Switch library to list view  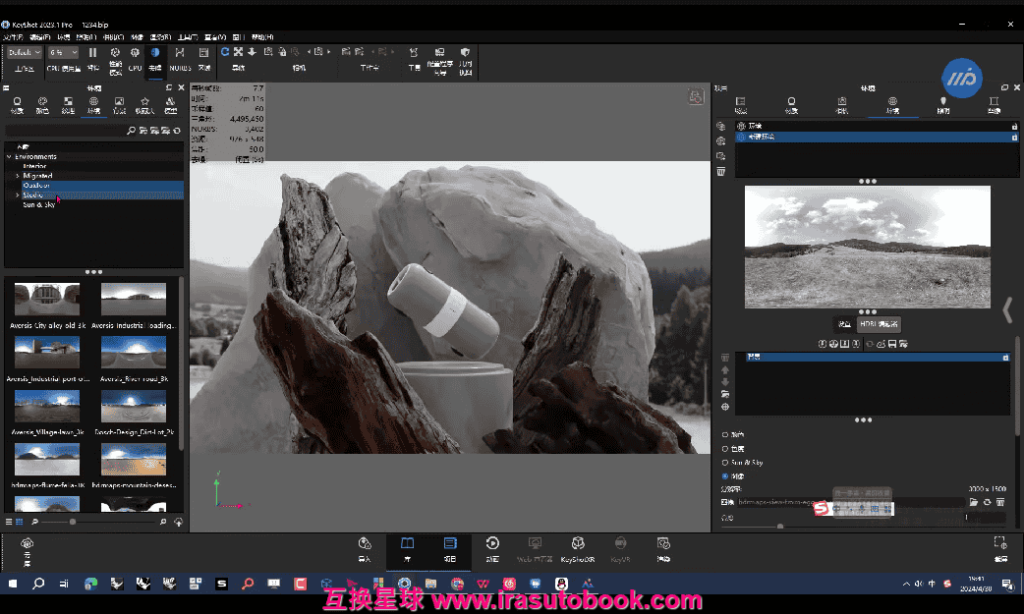point(9,522)
